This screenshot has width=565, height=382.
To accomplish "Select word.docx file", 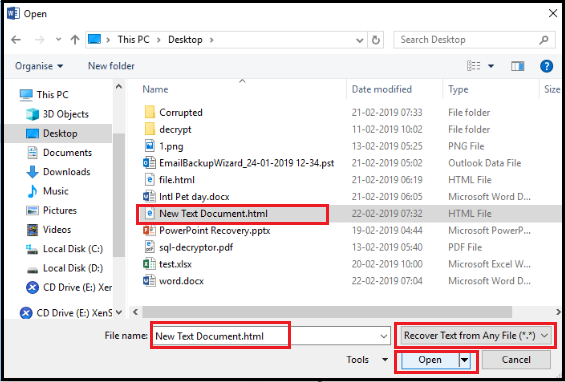I will coord(181,281).
